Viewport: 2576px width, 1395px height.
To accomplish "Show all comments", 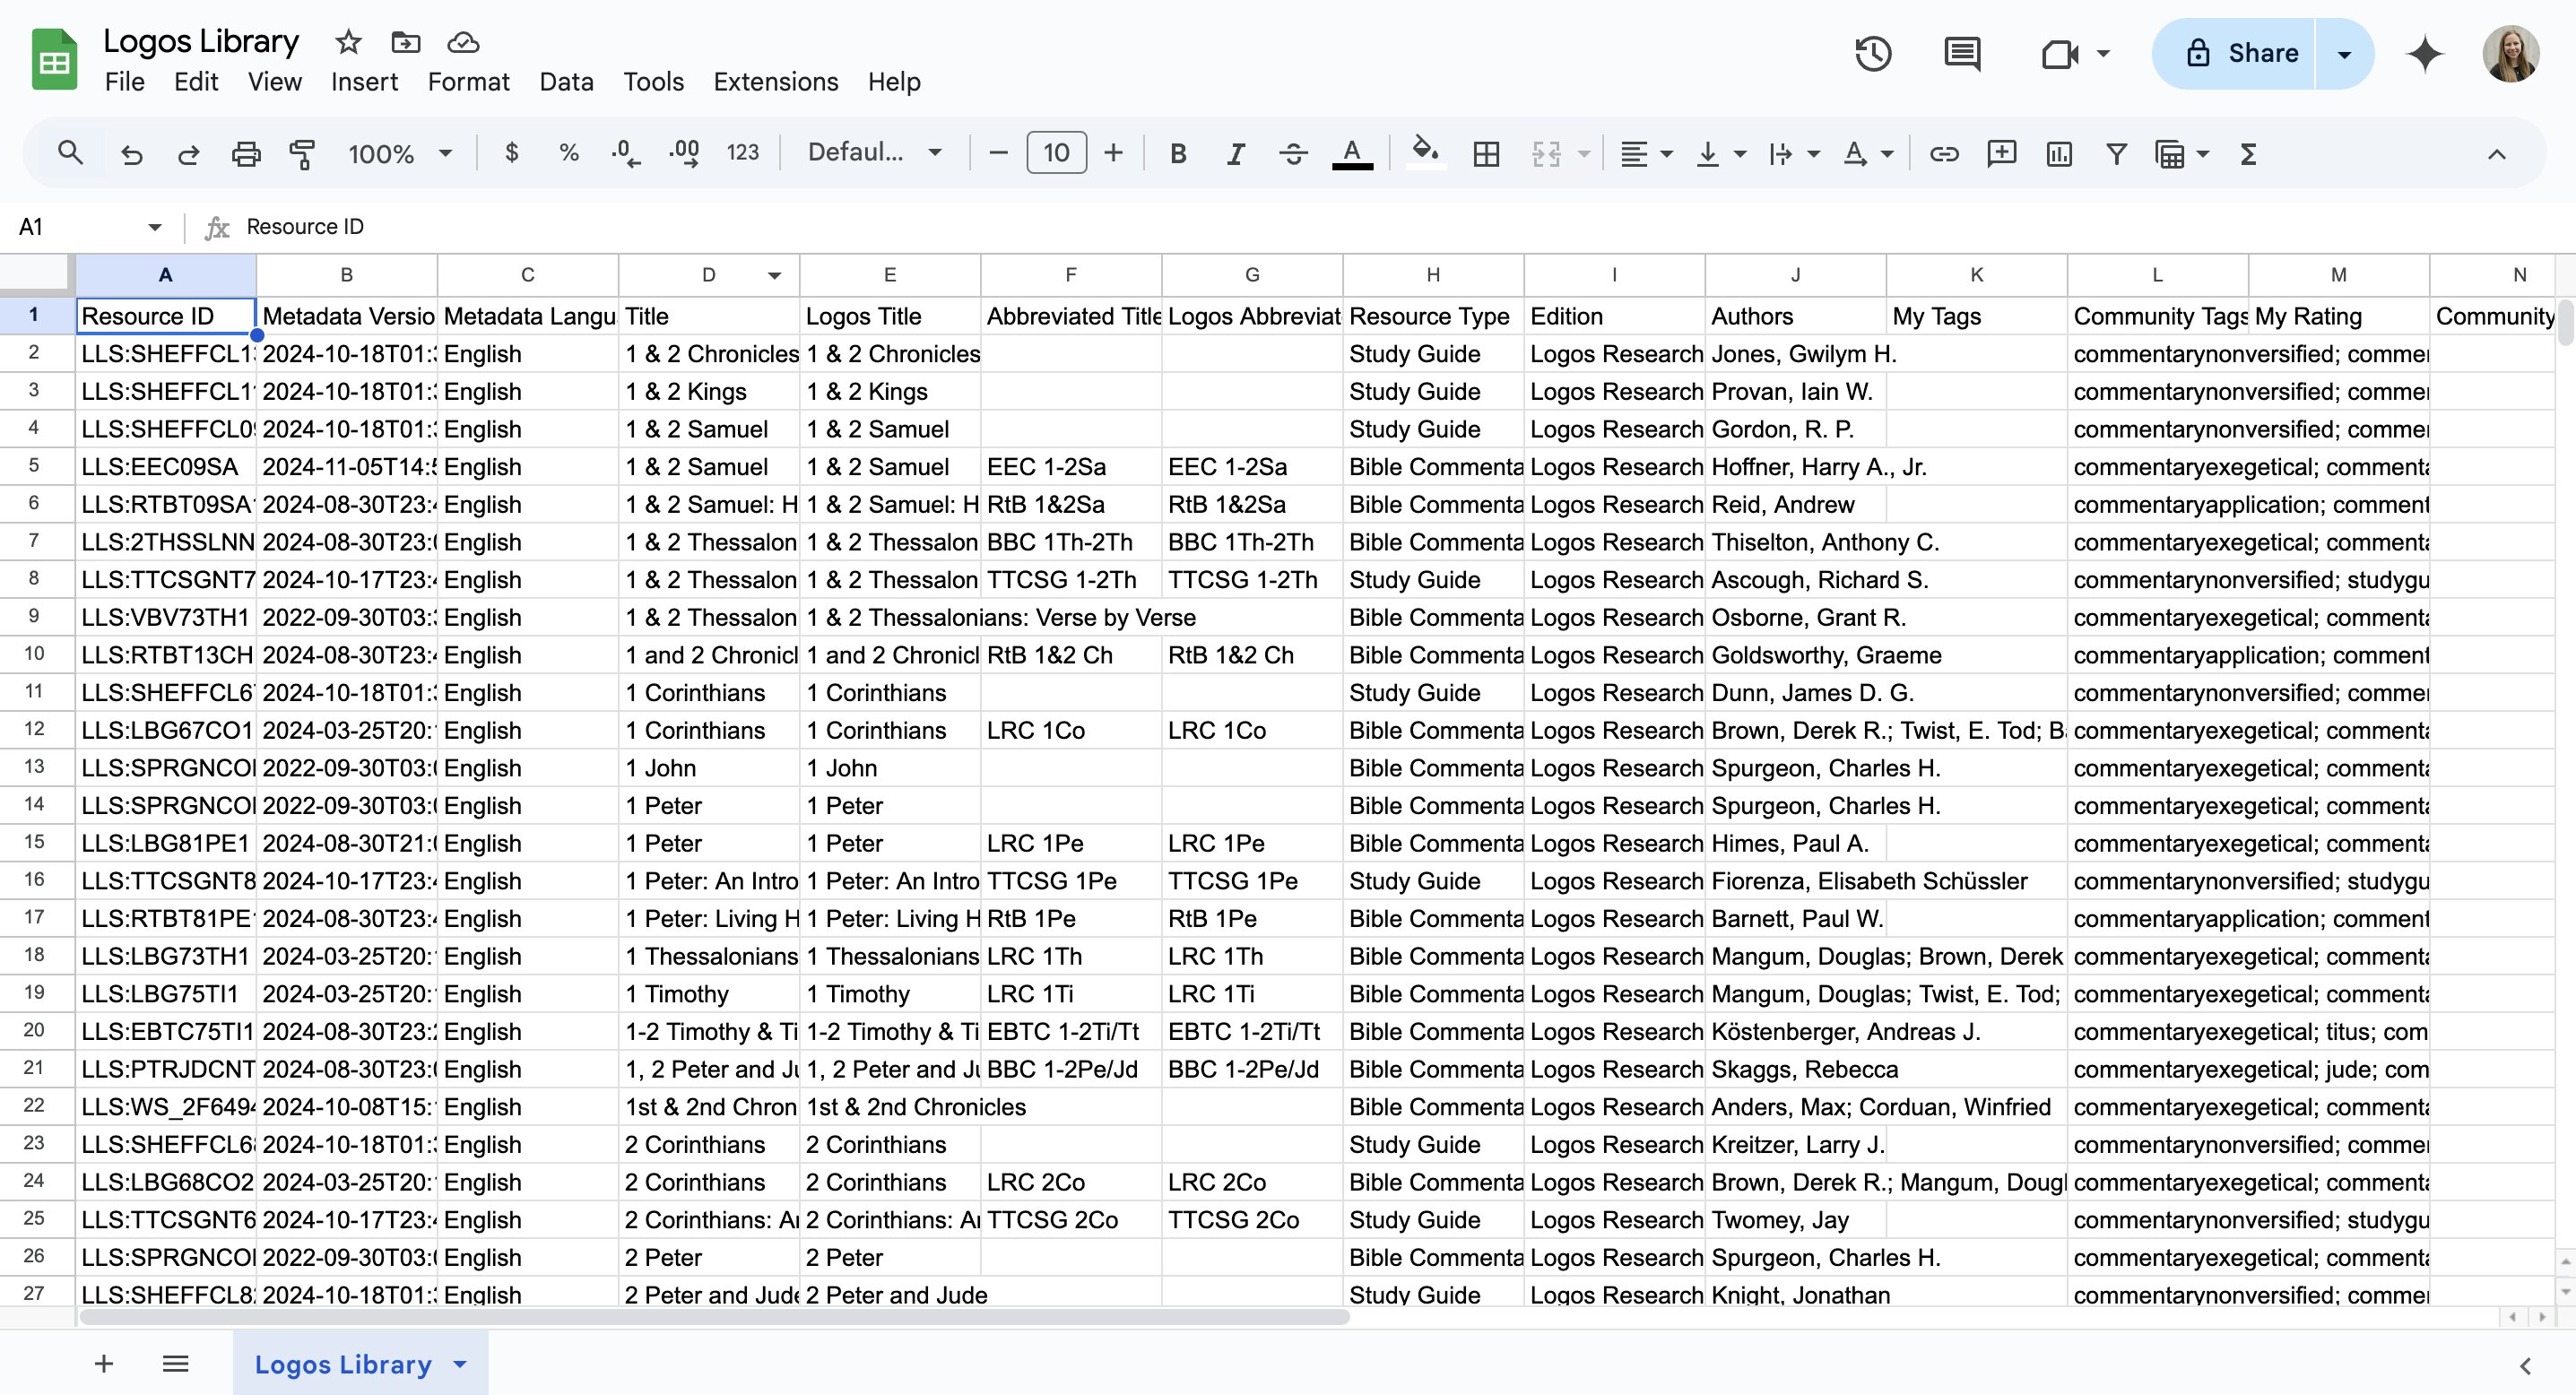I will coord(1962,53).
